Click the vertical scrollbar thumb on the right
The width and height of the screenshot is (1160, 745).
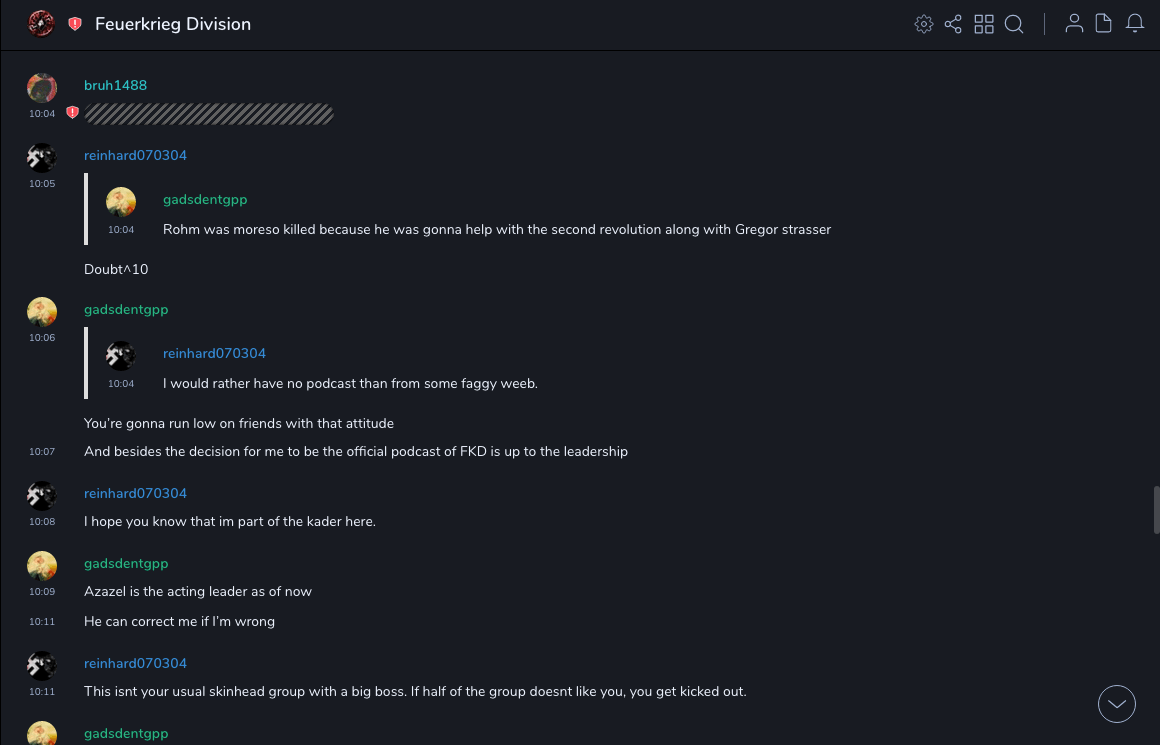click(1156, 510)
